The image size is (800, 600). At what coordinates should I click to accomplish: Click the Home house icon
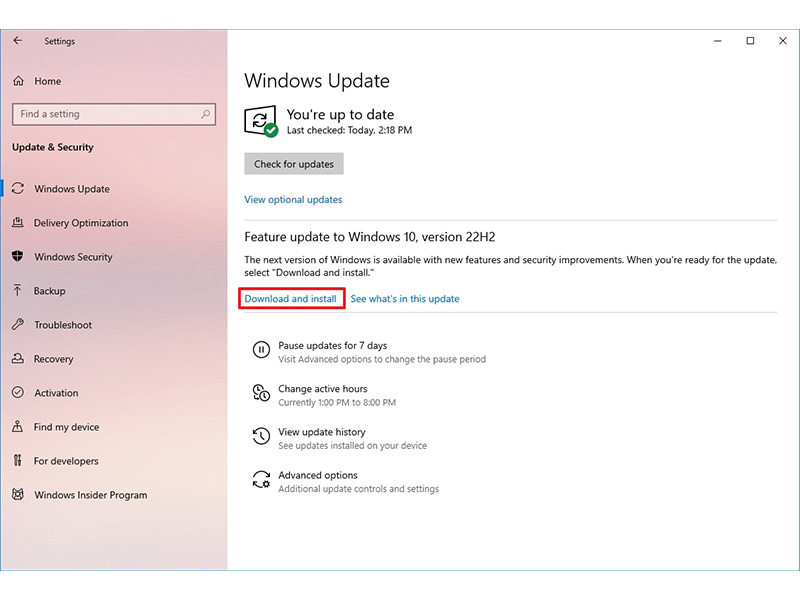point(18,81)
